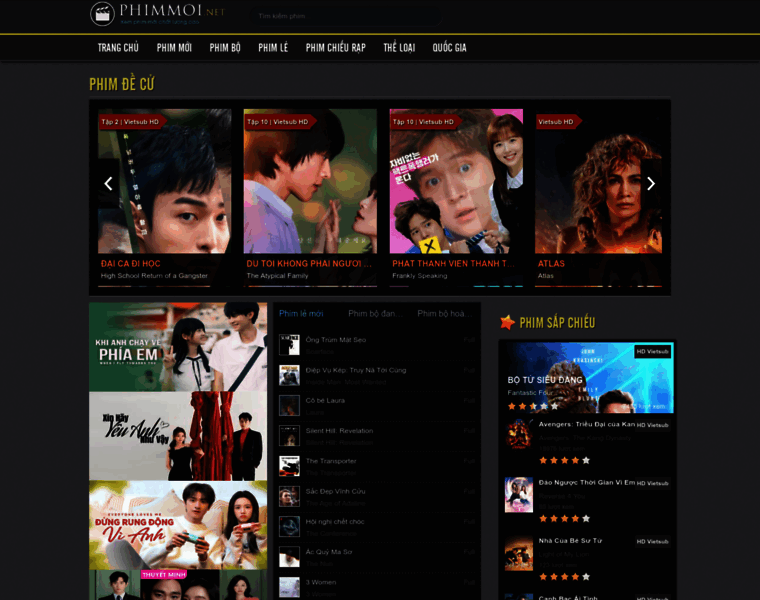Click the fifth rating star under Đảo Ngược Thời Gian Vì Em
Viewport: 760px width, 600px height.
click(x=586, y=519)
